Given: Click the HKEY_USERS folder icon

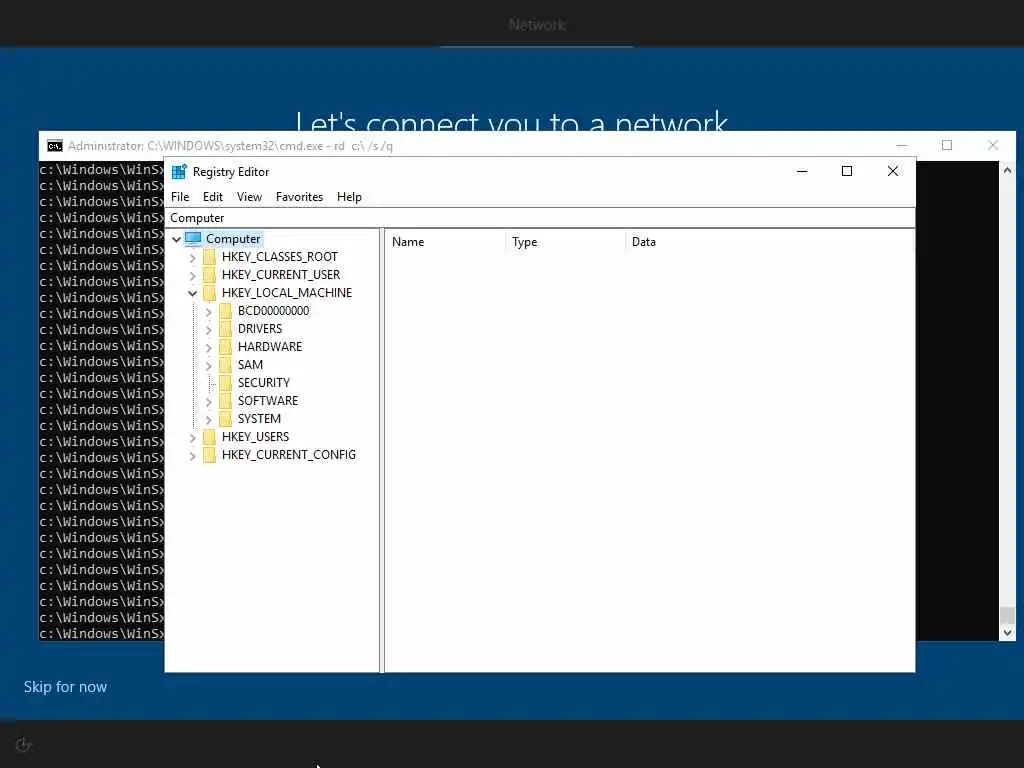Looking at the screenshot, I should point(210,436).
